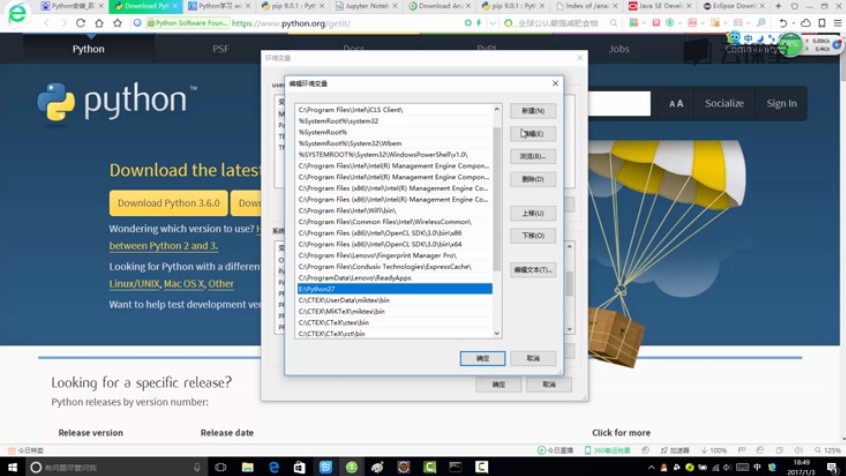Open the PSF top navigation tab

[220, 49]
